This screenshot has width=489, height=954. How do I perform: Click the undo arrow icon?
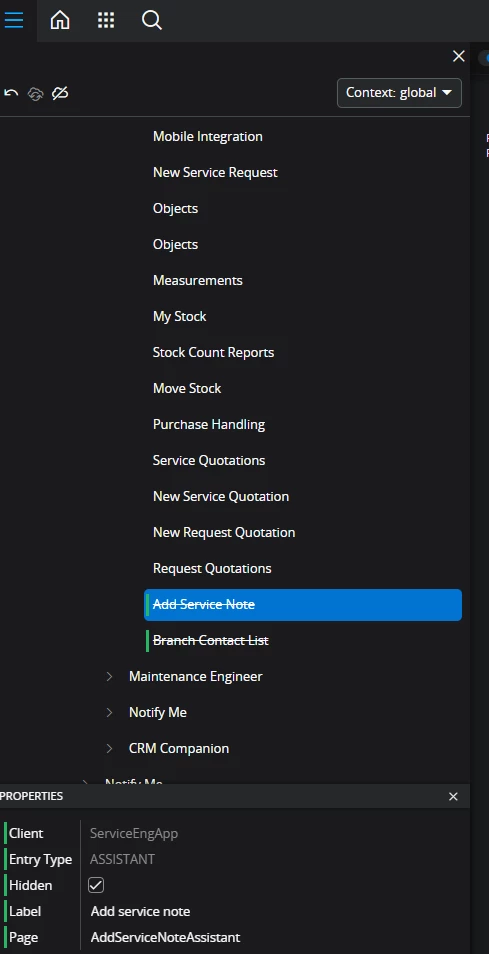[11, 93]
